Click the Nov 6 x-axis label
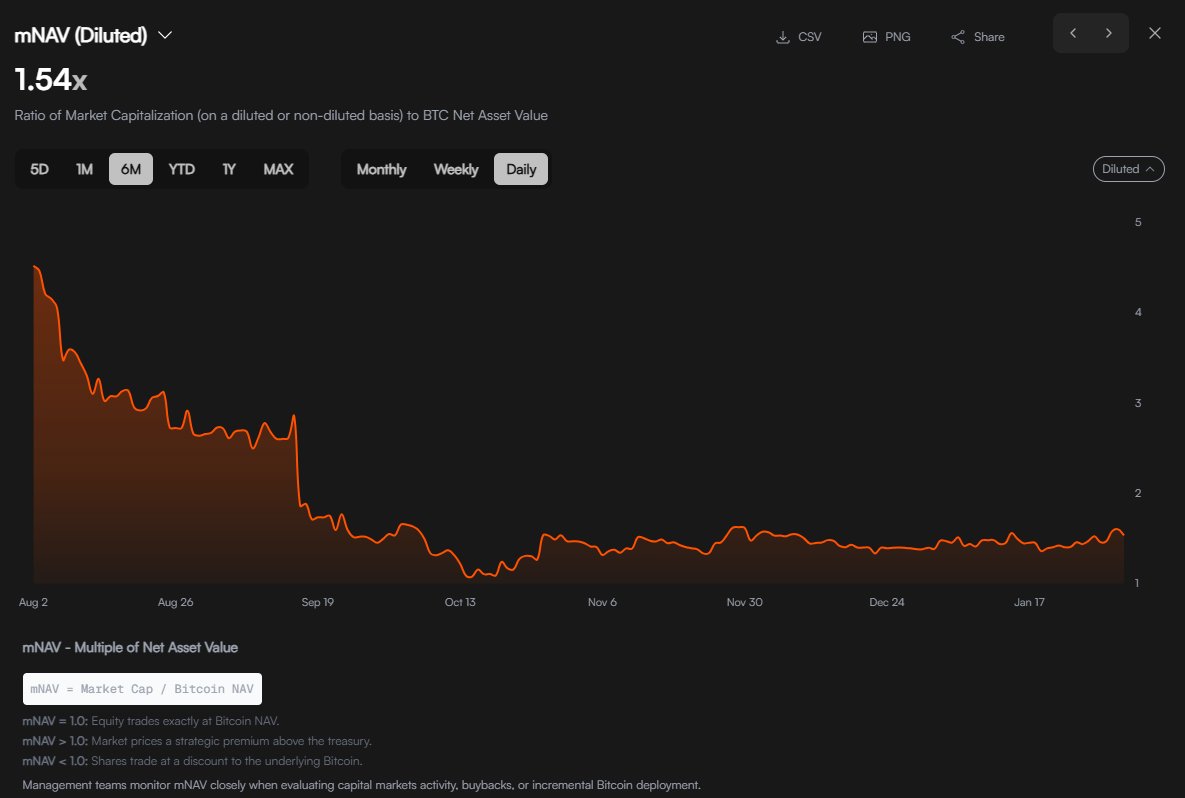Screen dimensions: 1185x798 point(602,602)
